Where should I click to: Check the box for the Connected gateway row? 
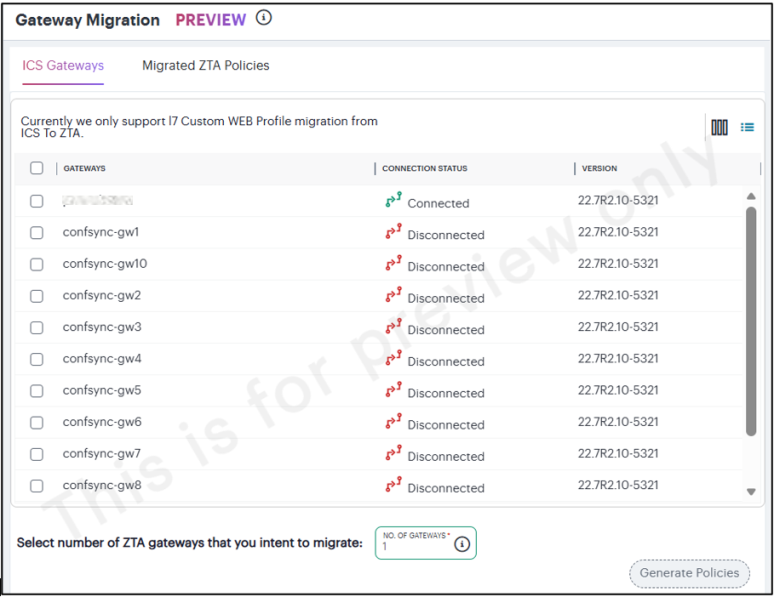coord(37,201)
